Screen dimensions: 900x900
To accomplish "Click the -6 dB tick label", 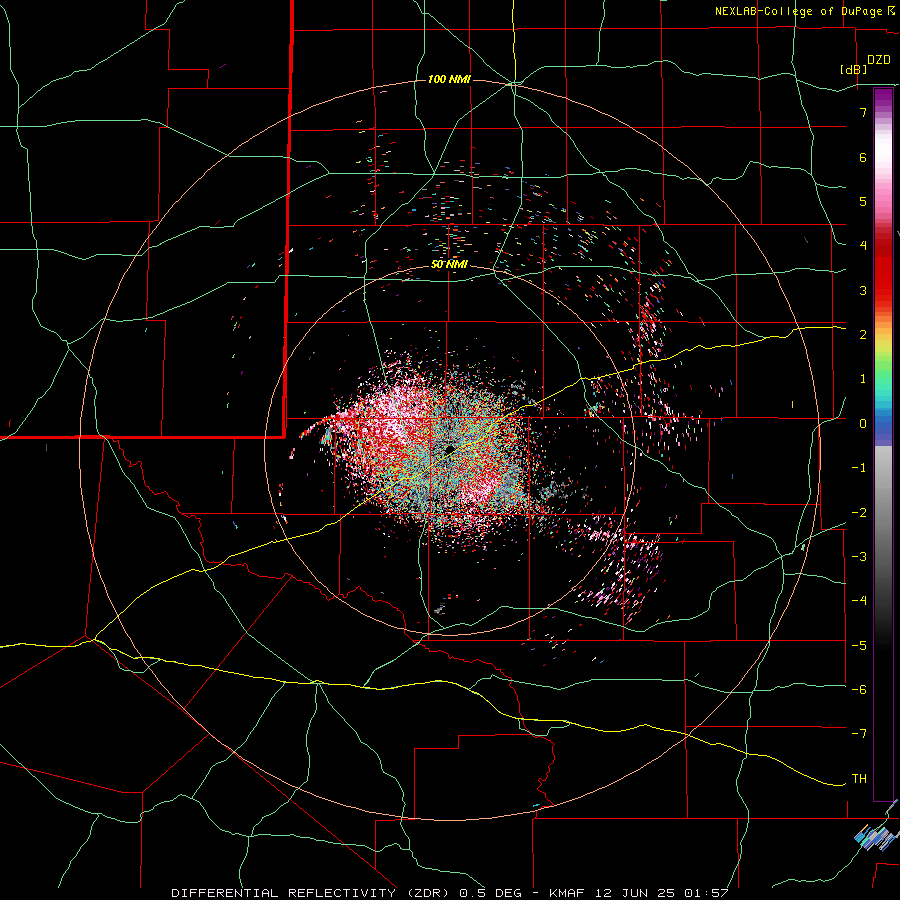I will 859,690.
